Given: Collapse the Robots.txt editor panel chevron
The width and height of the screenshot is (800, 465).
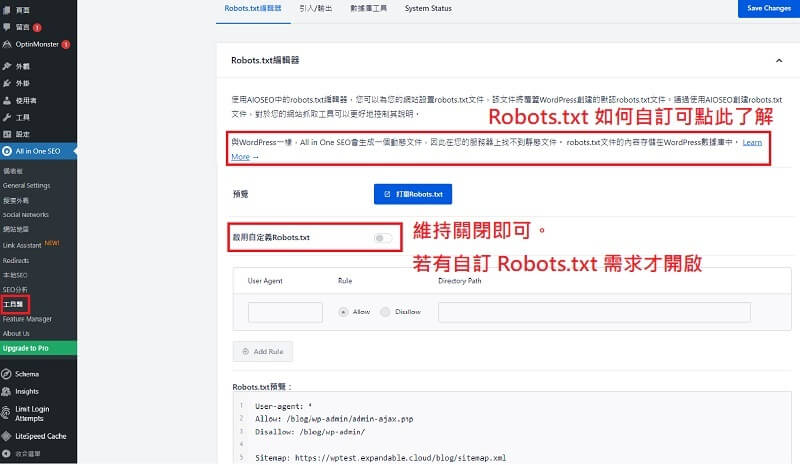Looking at the screenshot, I should coord(779,61).
